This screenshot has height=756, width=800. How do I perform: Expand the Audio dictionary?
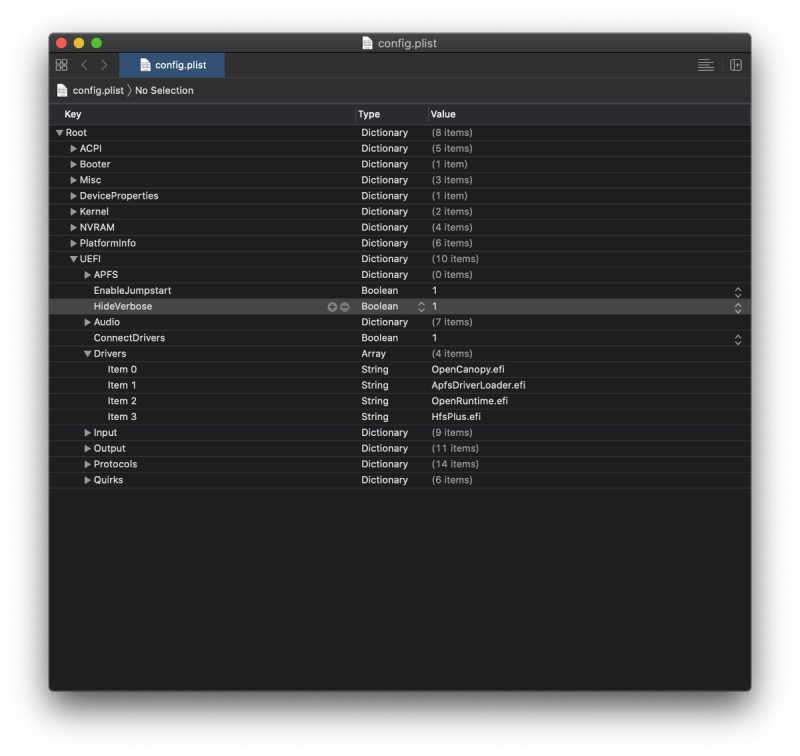88,322
